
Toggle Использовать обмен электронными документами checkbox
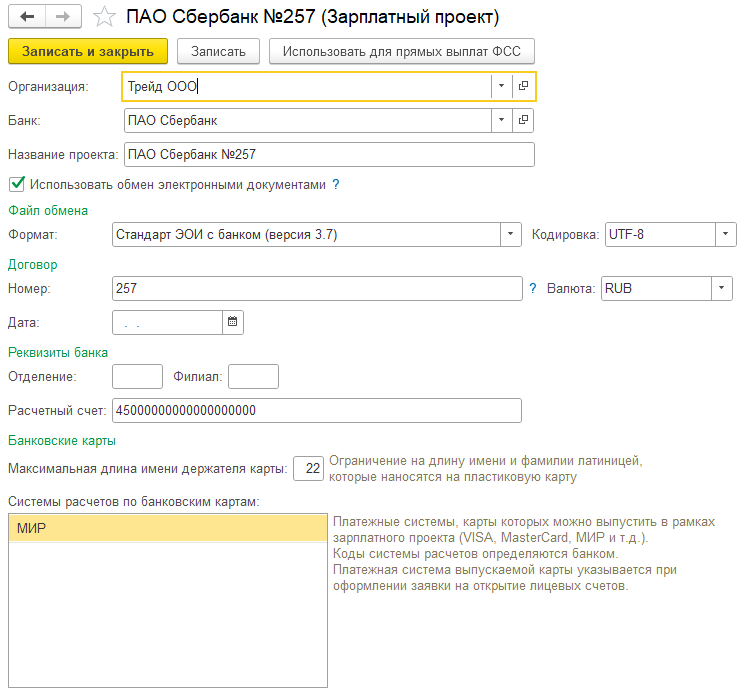pos(17,184)
